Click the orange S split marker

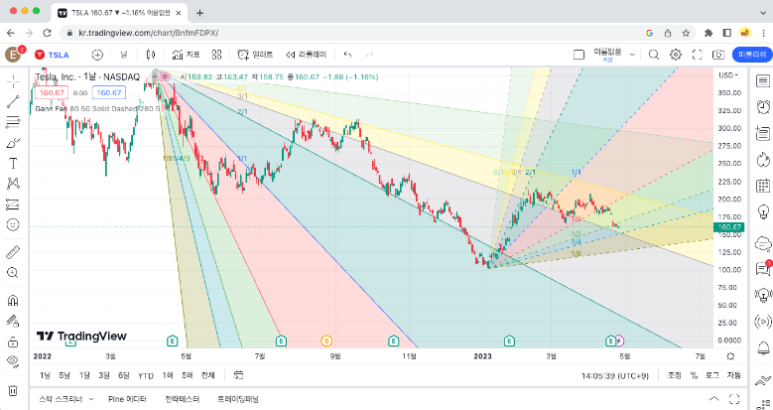click(326, 341)
